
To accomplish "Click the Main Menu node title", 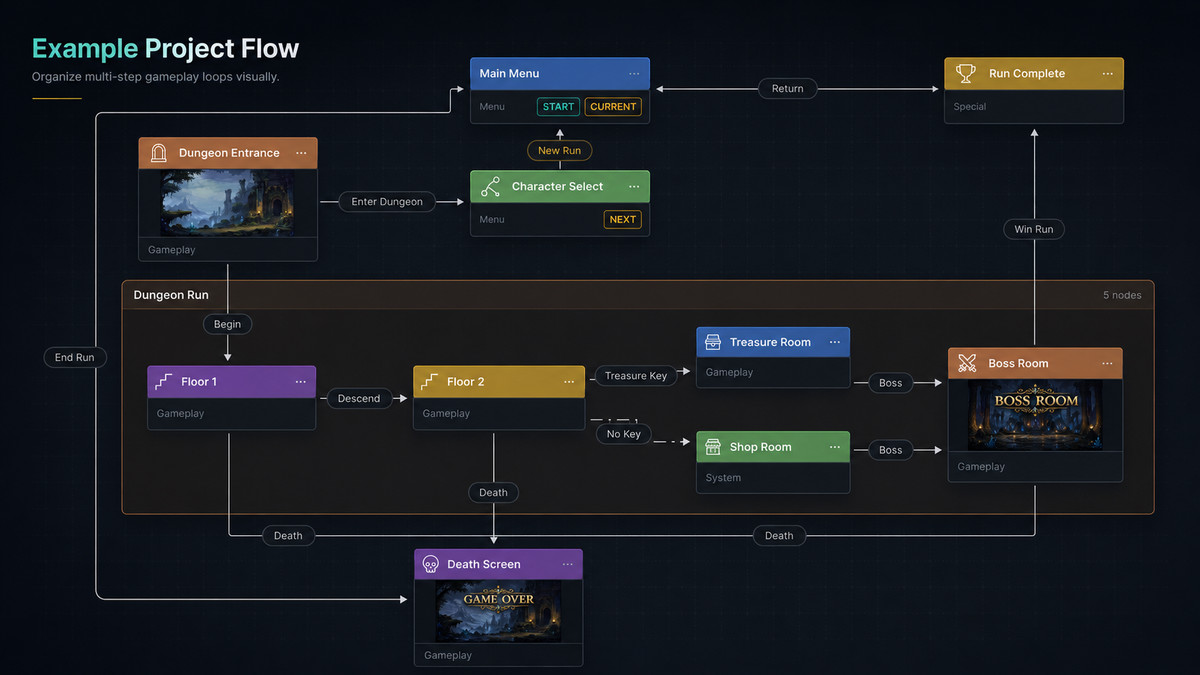I will 509,73.
